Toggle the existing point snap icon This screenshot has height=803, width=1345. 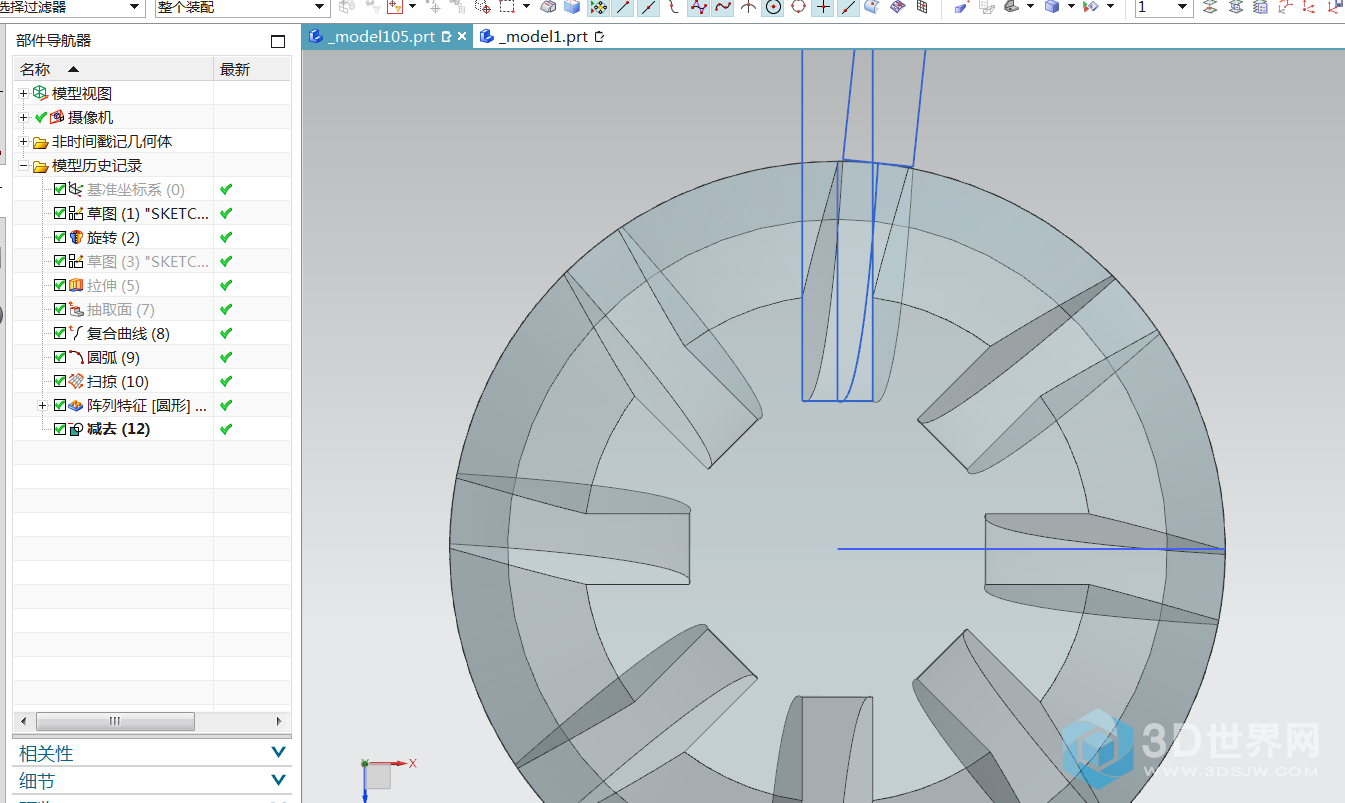(x=823, y=7)
